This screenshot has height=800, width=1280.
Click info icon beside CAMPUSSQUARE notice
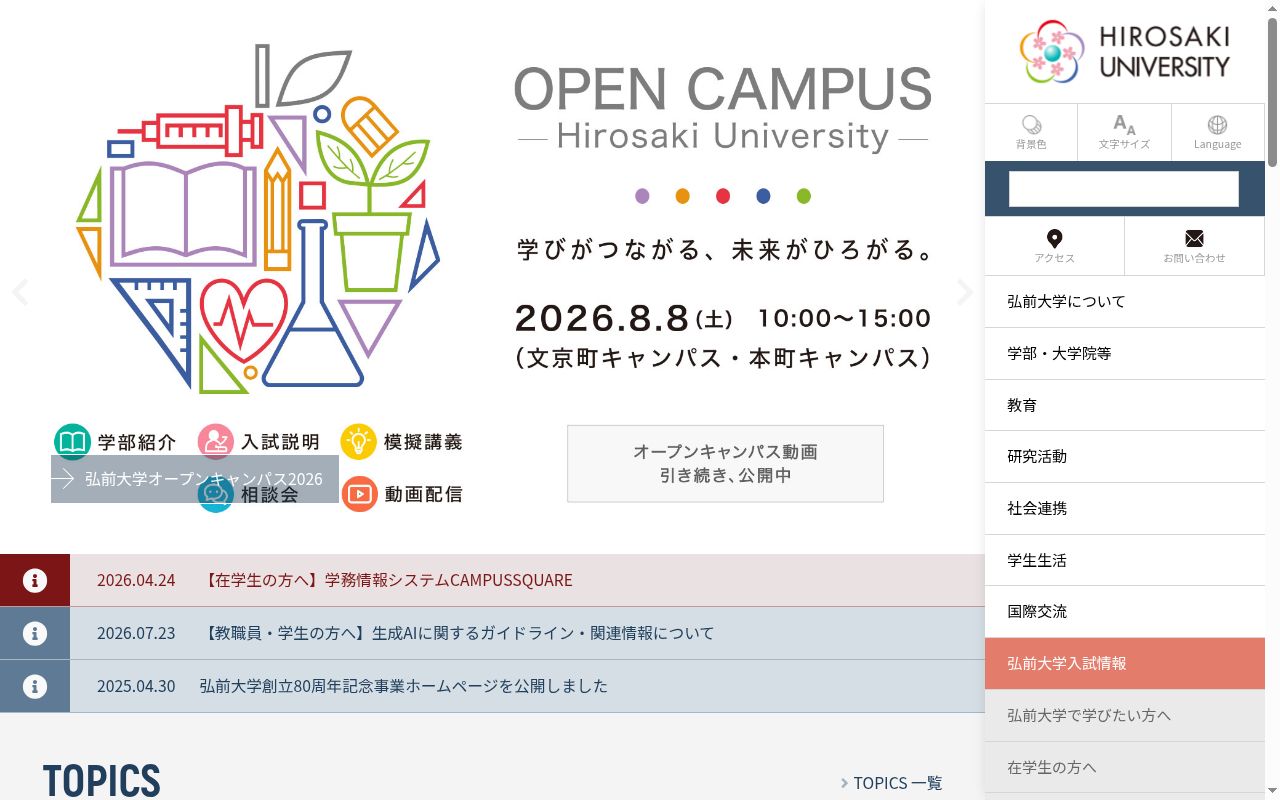tap(35, 580)
